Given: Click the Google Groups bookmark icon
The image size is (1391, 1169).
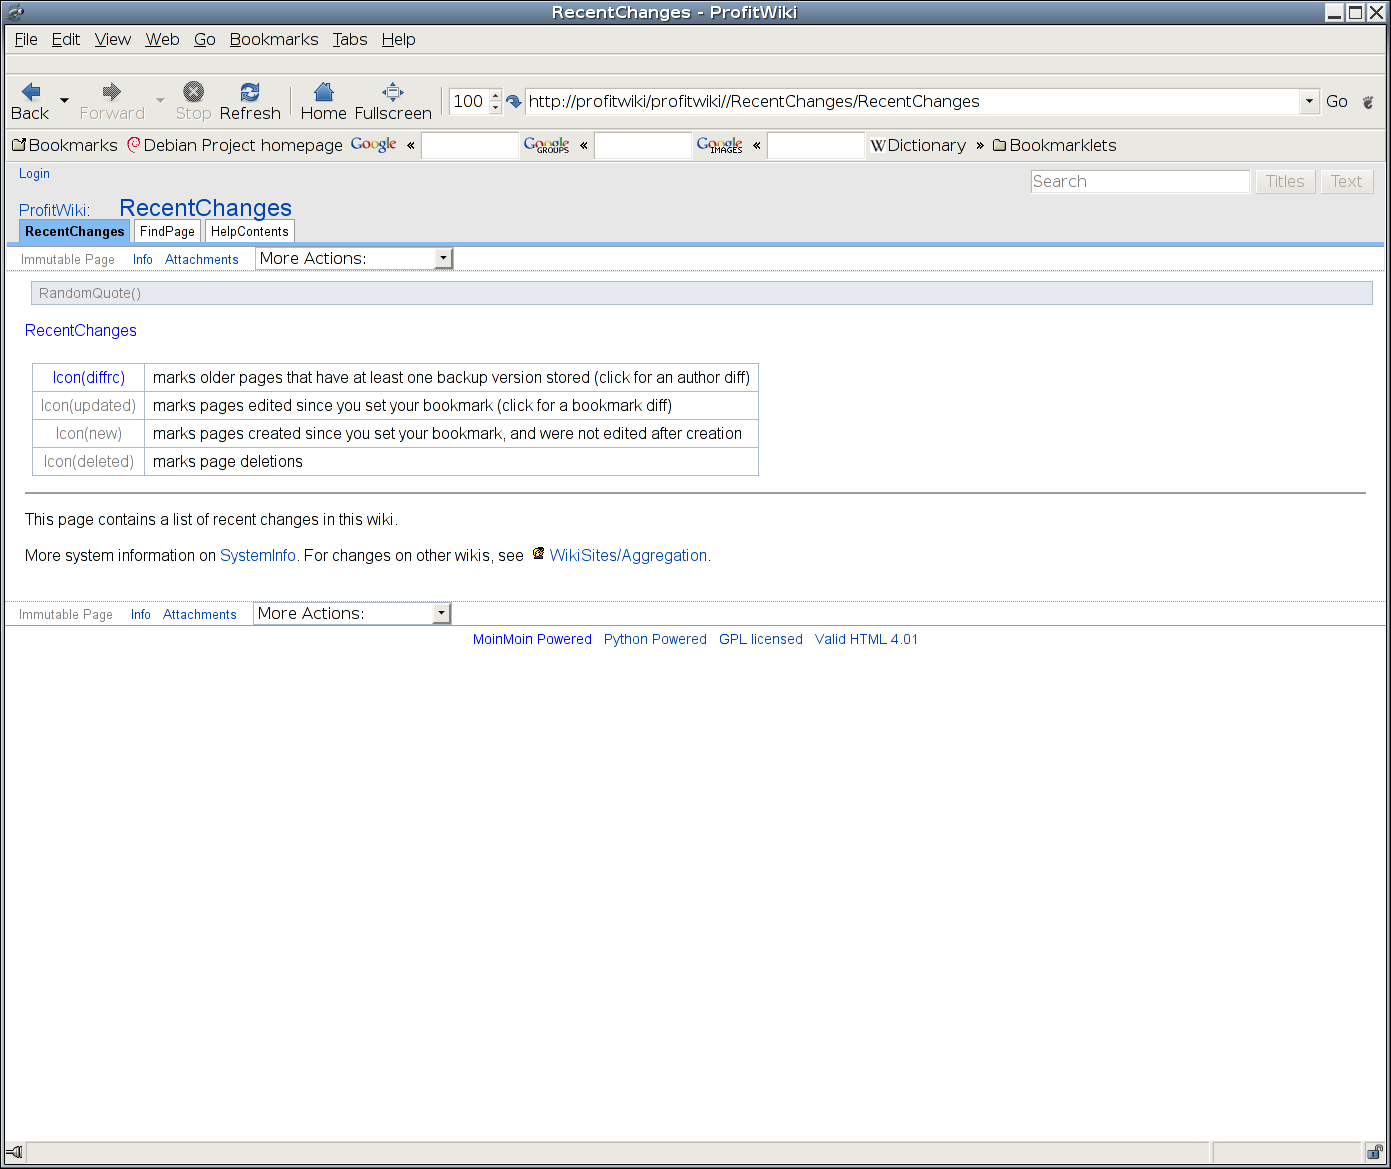Looking at the screenshot, I should click(546, 145).
